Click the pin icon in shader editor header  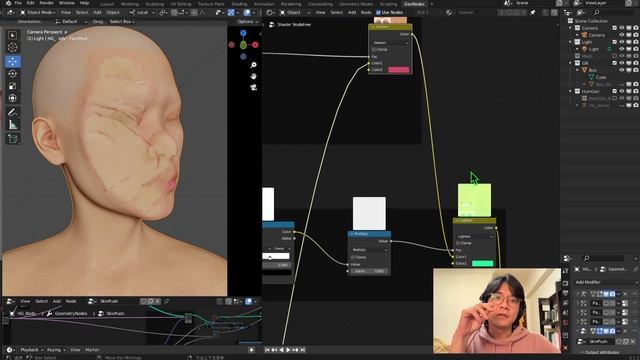[533, 13]
